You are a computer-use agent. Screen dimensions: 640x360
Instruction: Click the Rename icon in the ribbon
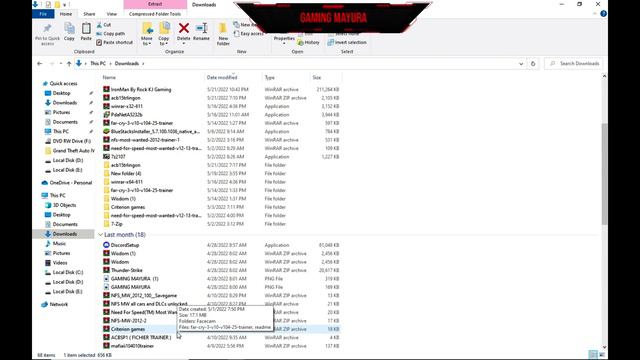[201, 28]
